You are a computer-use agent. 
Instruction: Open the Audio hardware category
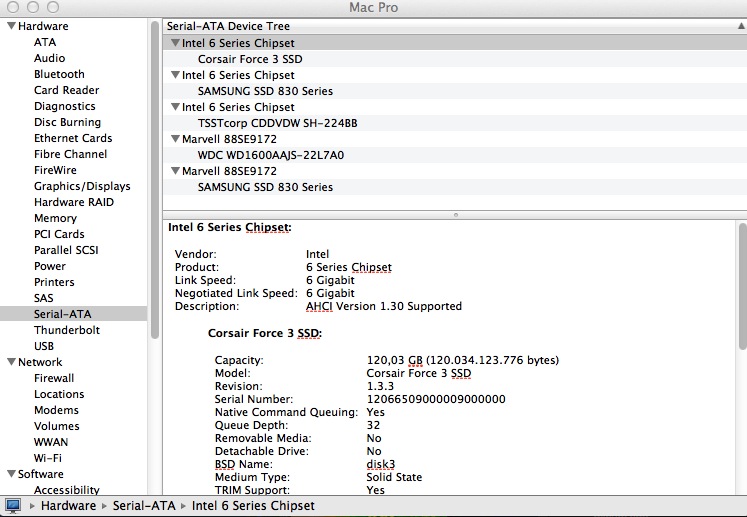point(50,58)
